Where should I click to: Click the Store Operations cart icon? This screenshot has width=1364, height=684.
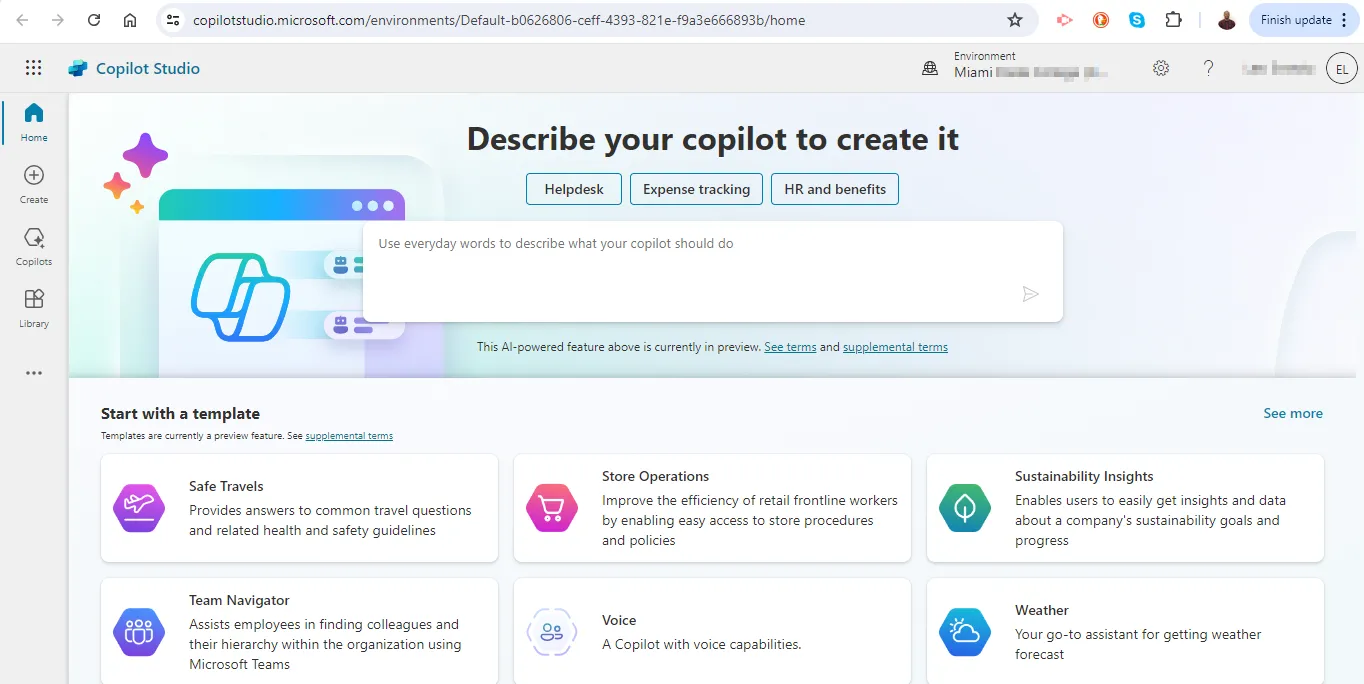(551, 508)
